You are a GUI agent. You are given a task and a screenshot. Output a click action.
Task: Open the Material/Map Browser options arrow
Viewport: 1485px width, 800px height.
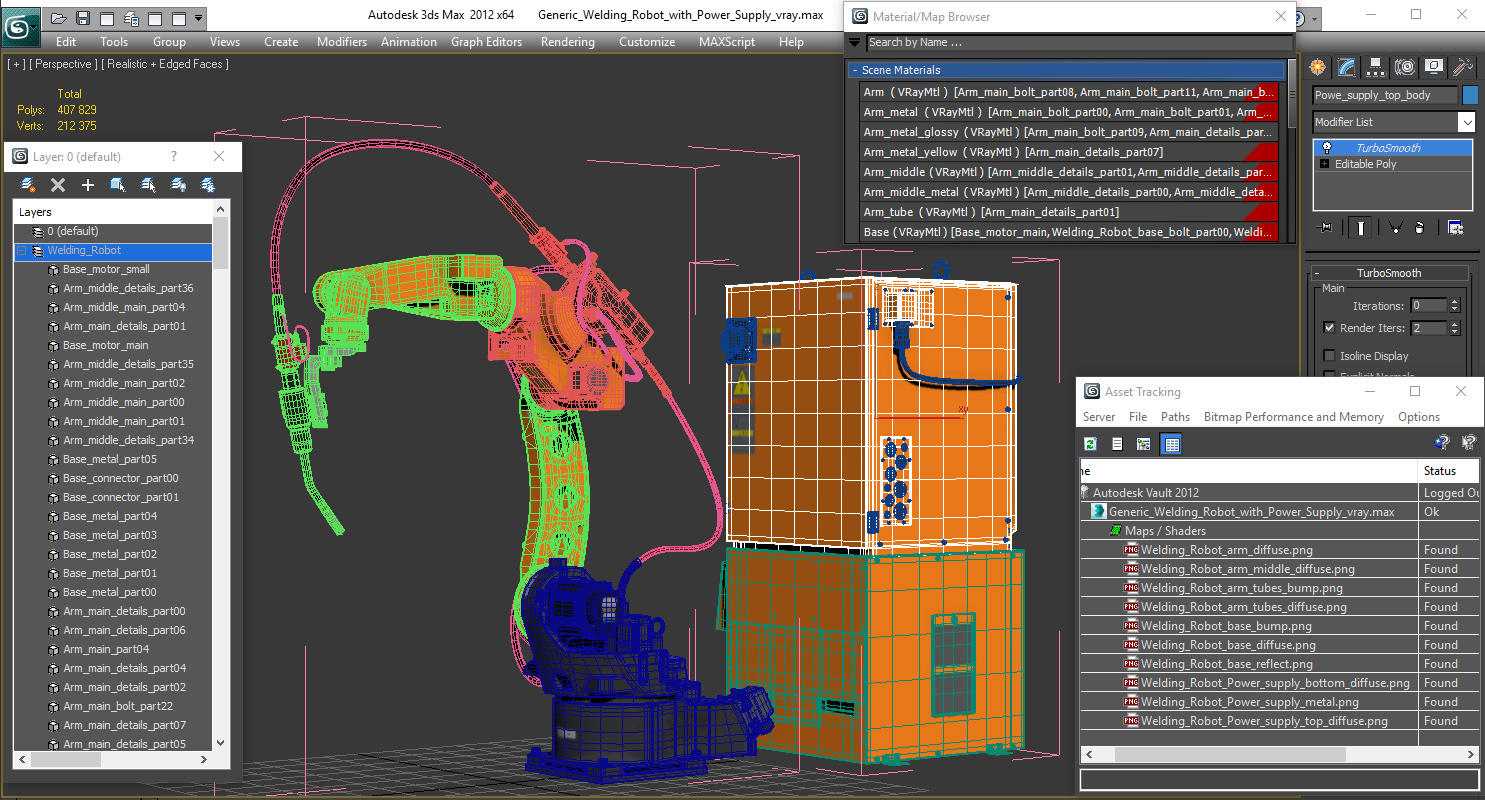click(x=854, y=42)
